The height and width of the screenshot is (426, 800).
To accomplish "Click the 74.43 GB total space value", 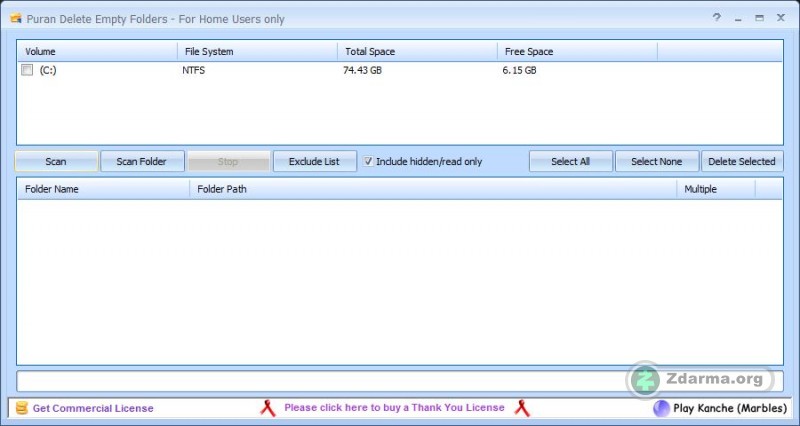I will [x=362, y=70].
